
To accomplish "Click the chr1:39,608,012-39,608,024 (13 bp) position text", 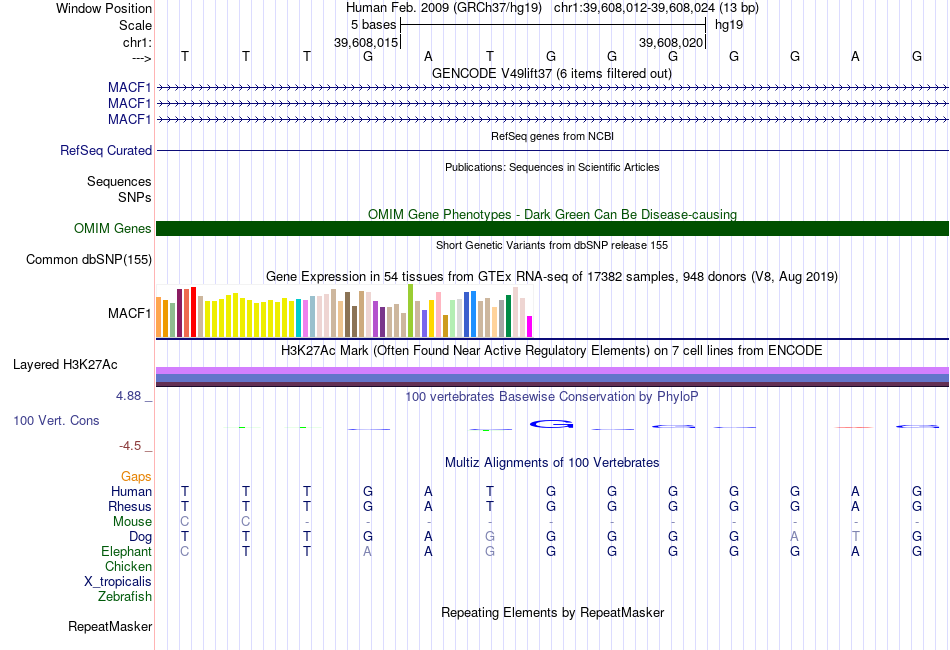I will point(656,8).
